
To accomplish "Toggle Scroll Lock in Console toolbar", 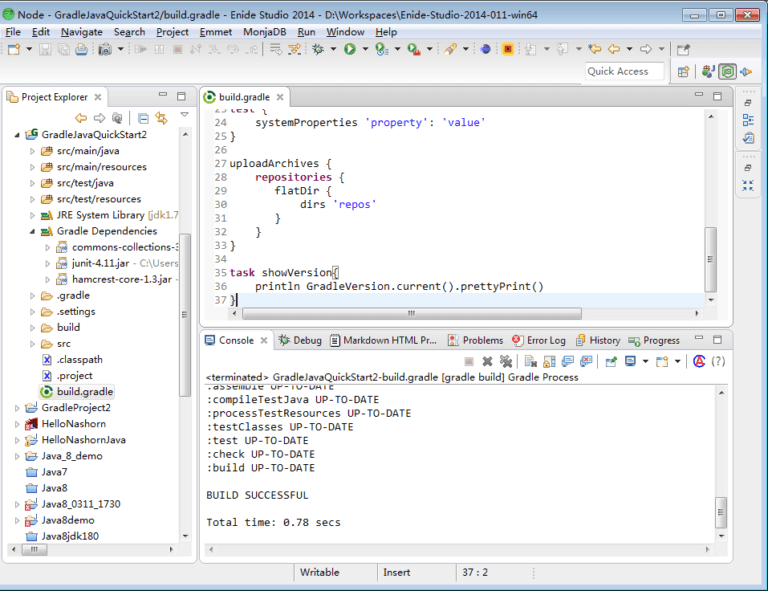I will [550, 361].
